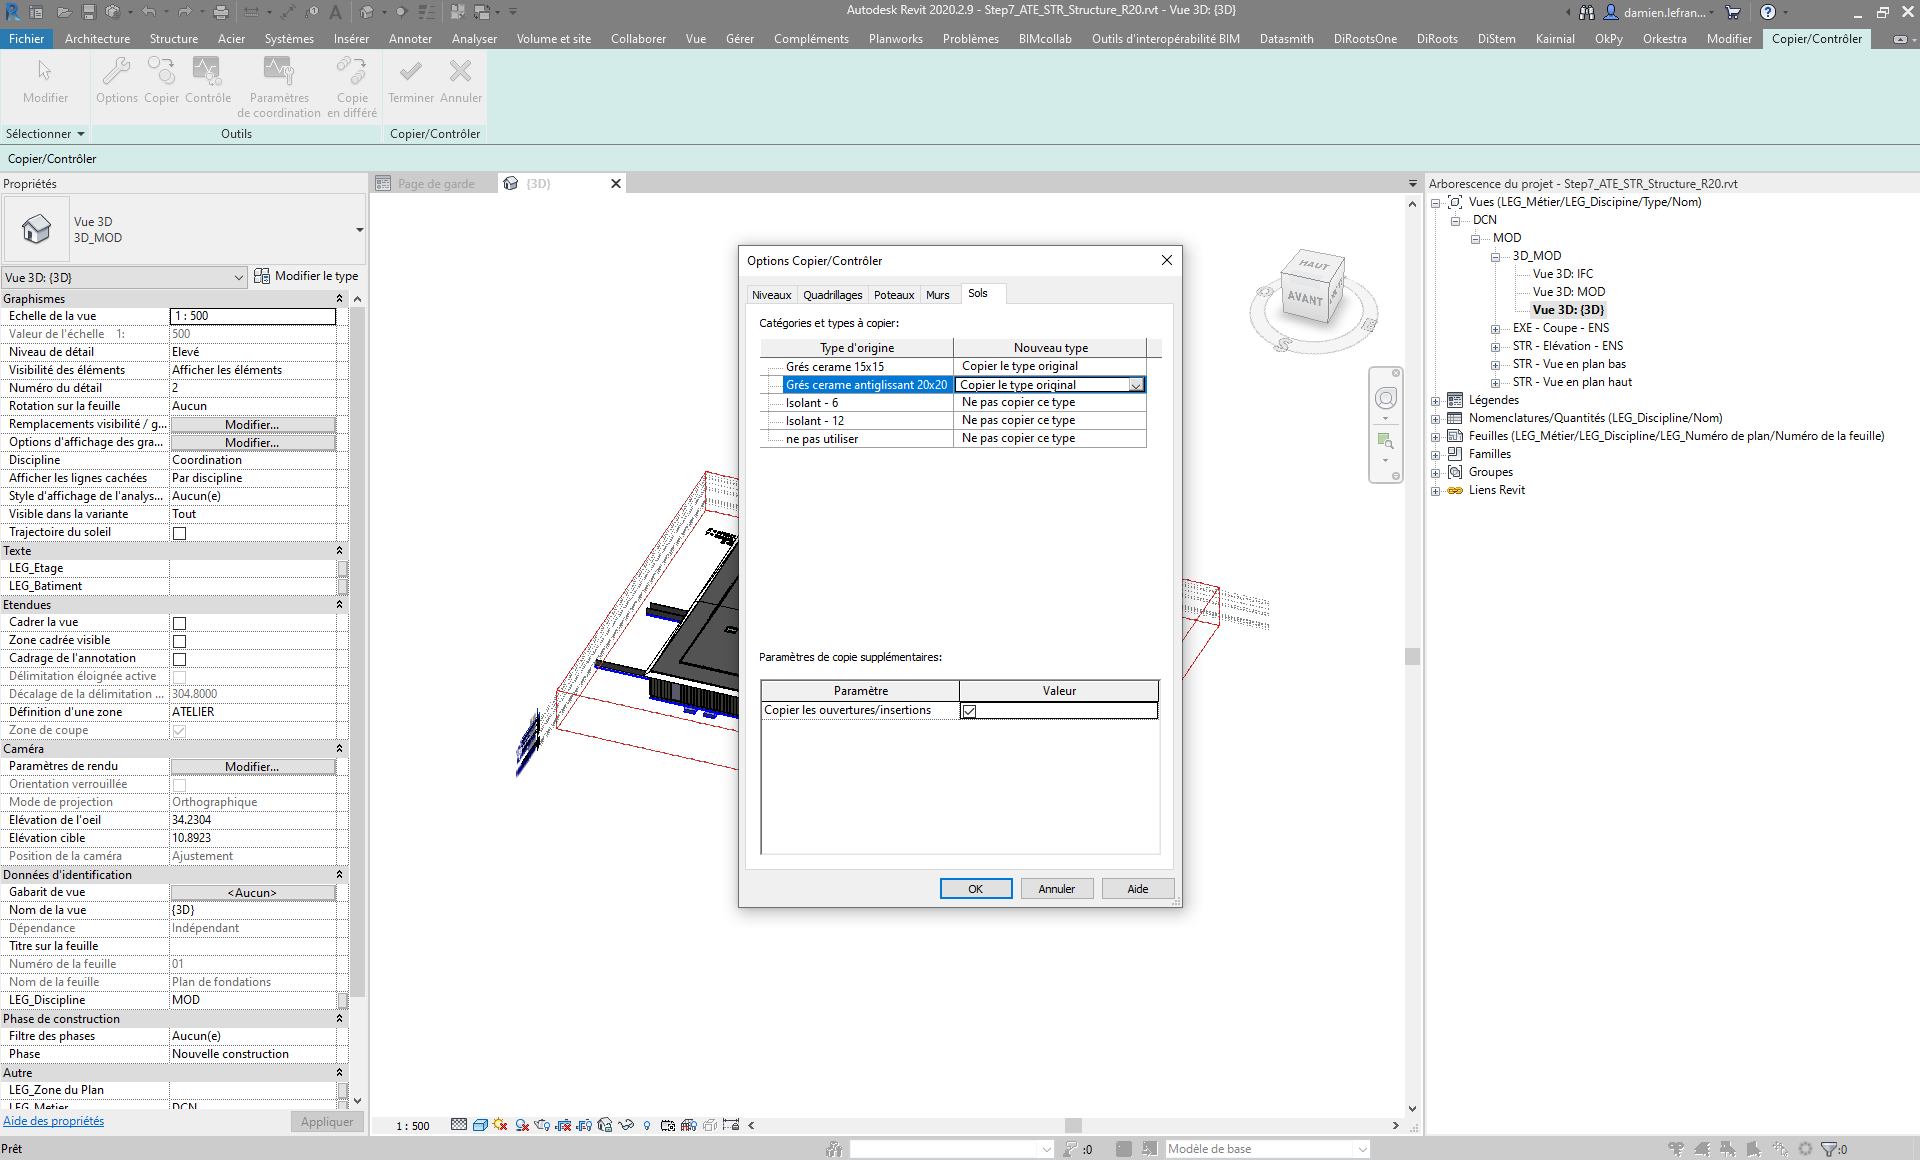Click horizontal scrollbar thumb under 3D view
Screen dimensions: 1920x1160
point(1073,1125)
